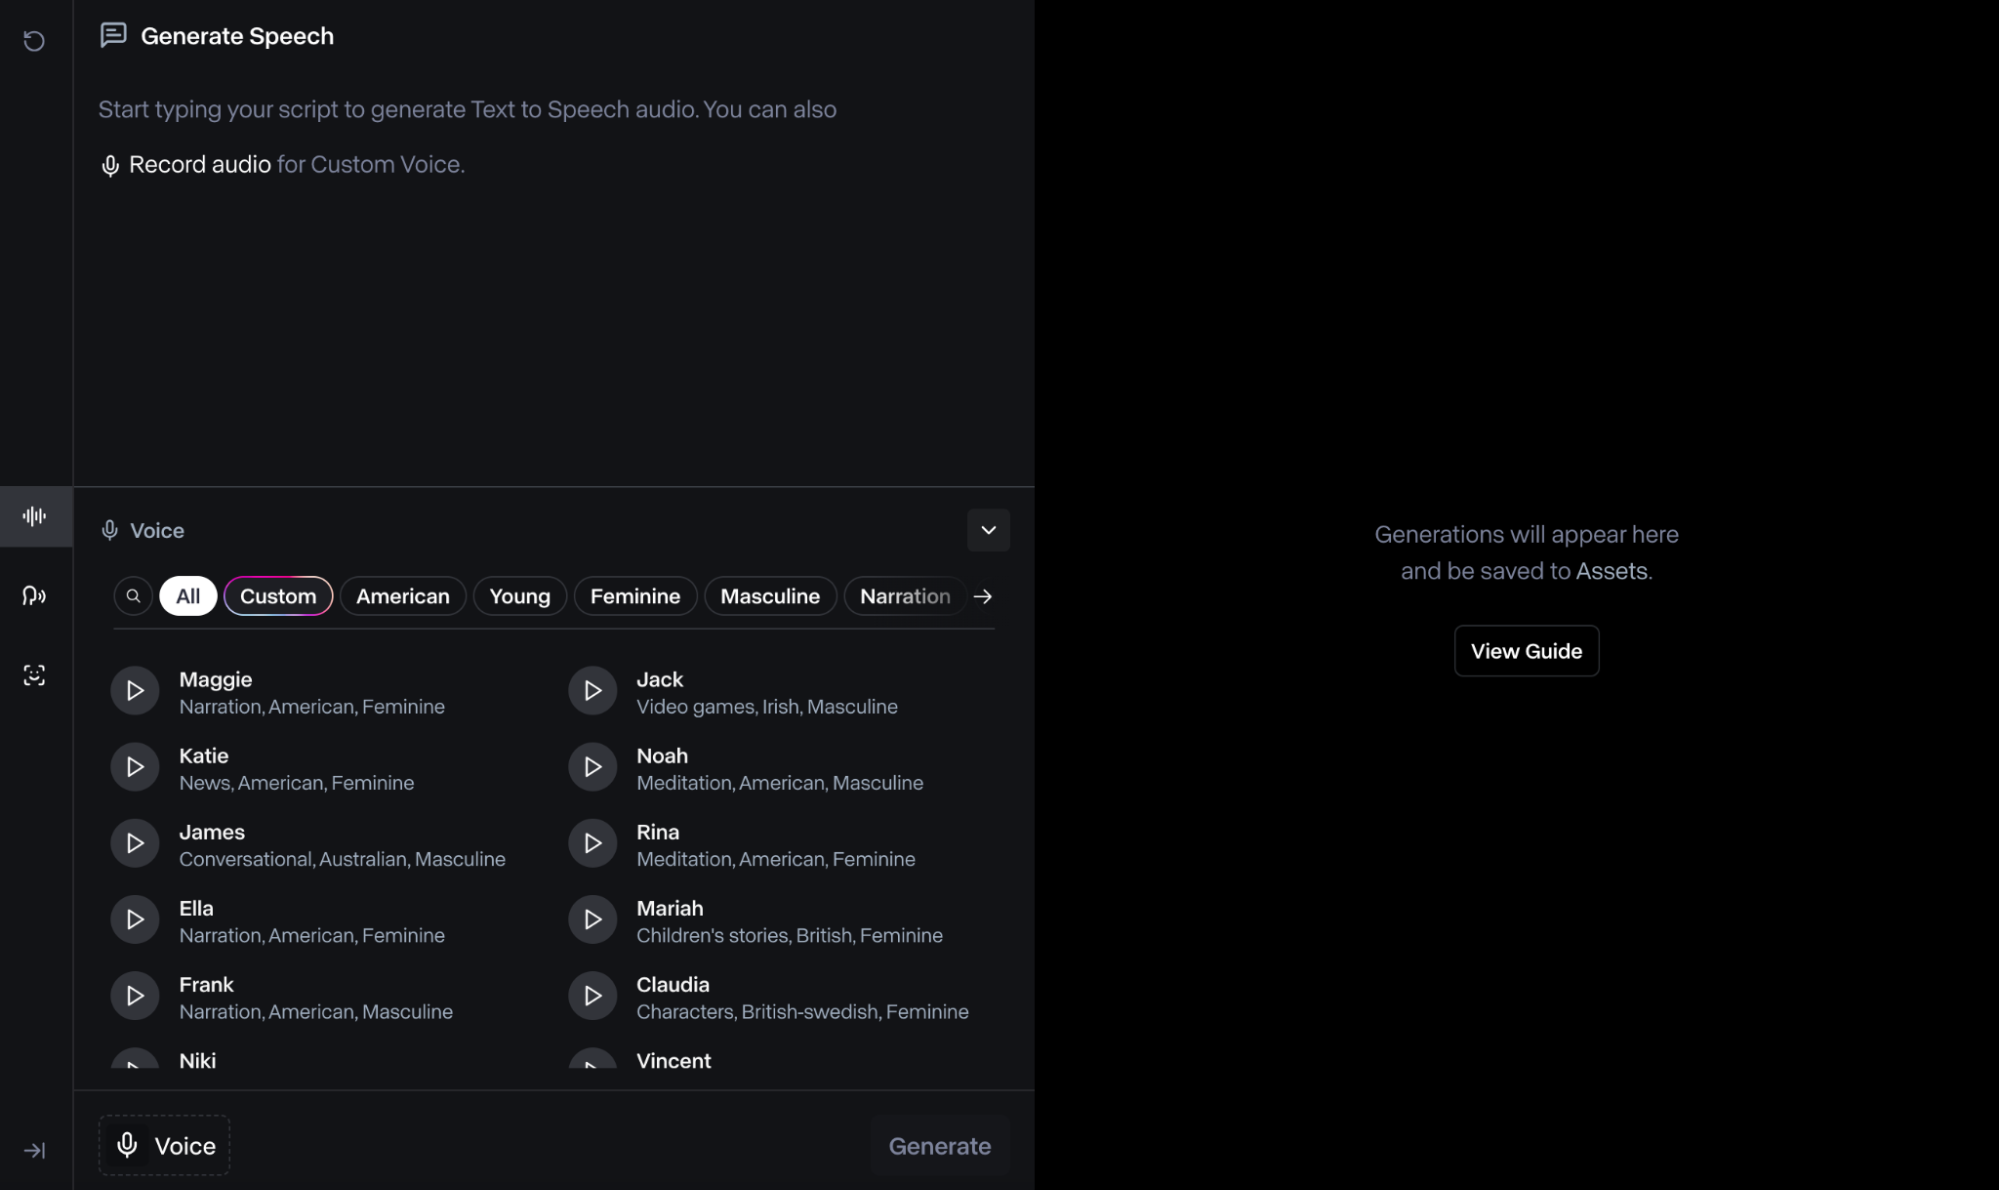The width and height of the screenshot is (1999, 1190).
Task: Select the American accent filter tab
Action: pos(401,595)
